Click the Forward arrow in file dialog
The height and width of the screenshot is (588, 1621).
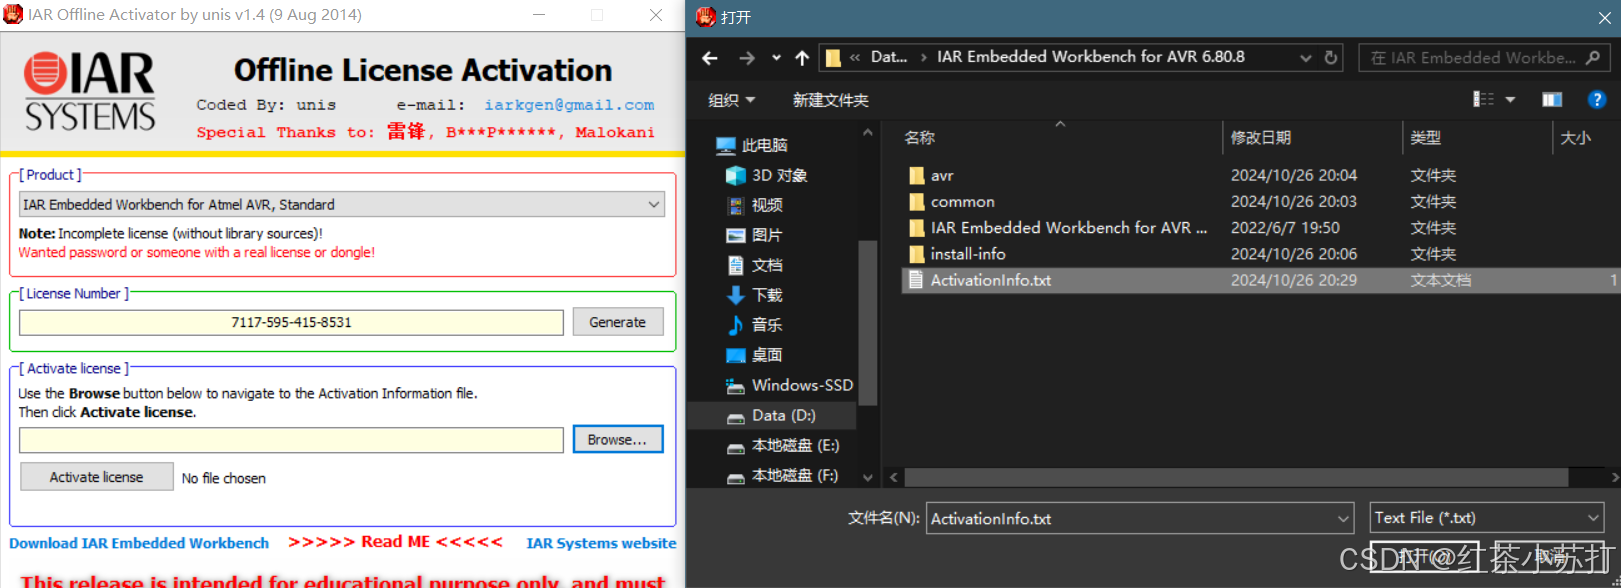click(x=746, y=58)
